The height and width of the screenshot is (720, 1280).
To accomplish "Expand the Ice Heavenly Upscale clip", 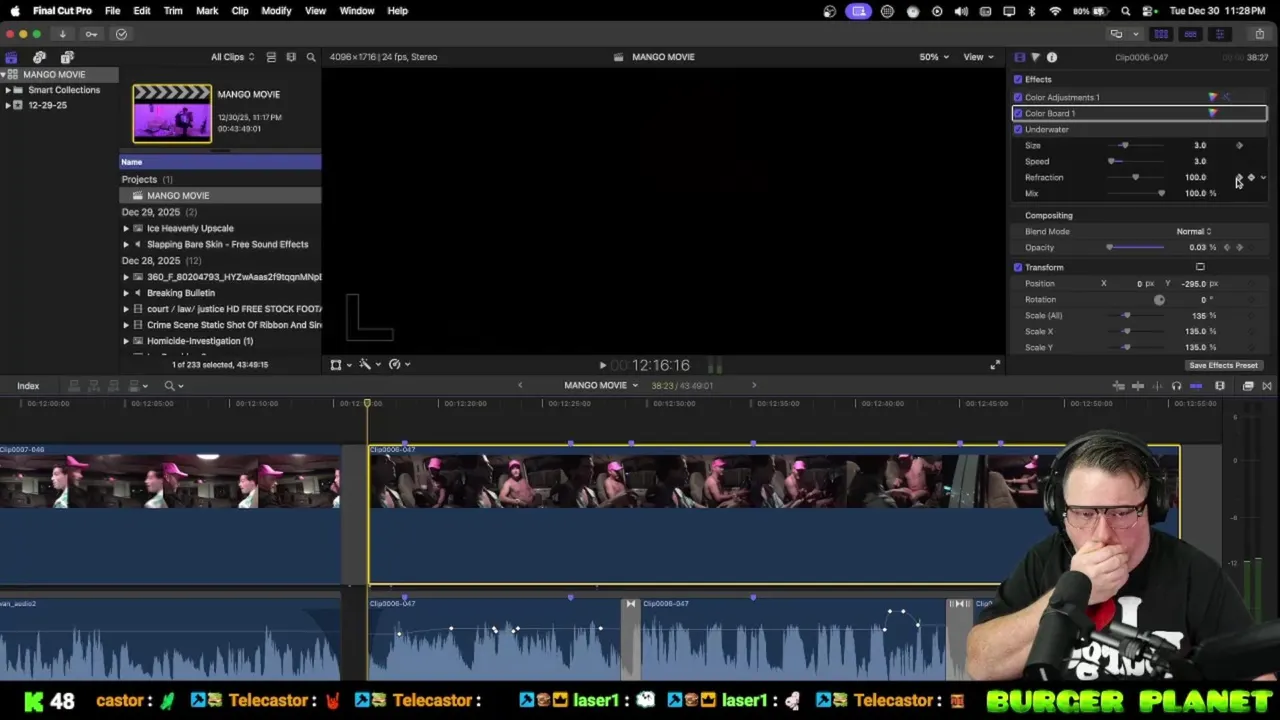I will click(126, 228).
